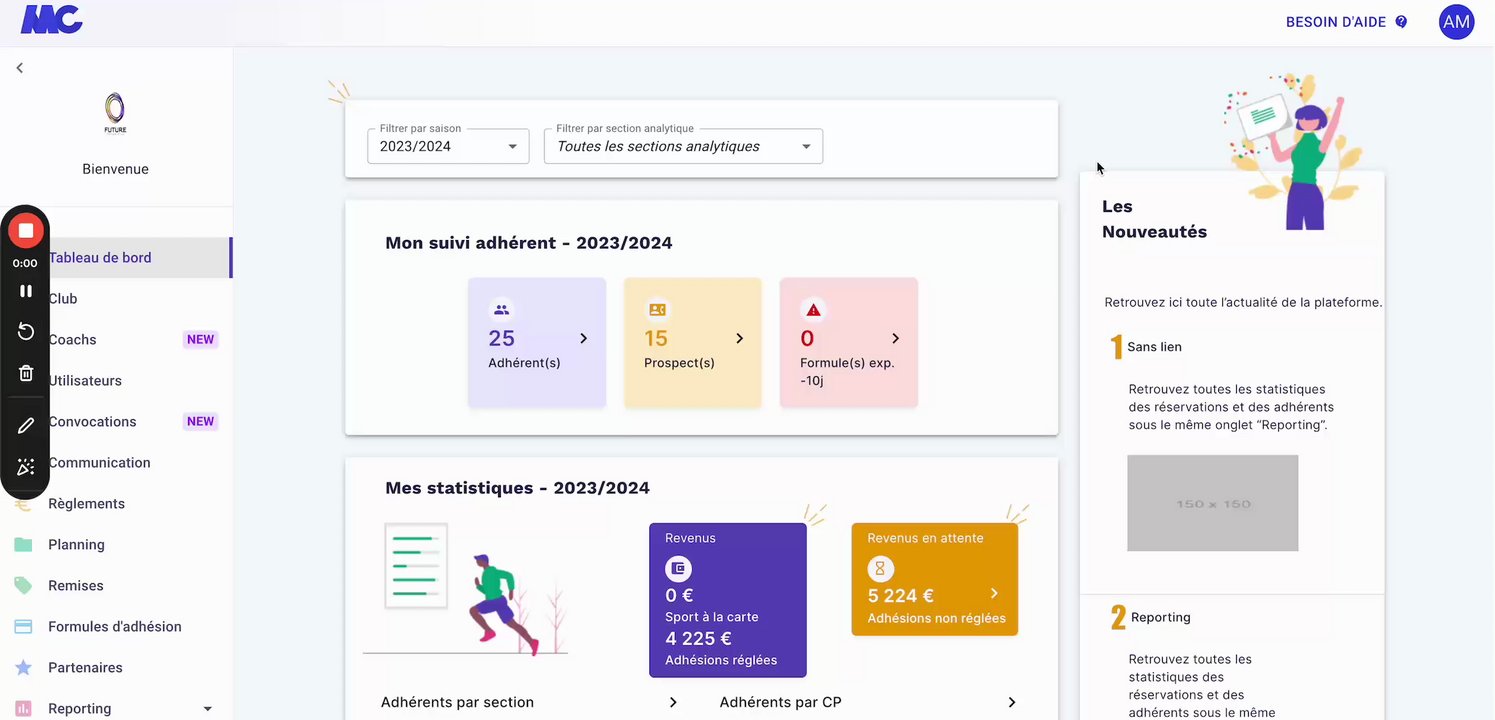Click the MC logo in the header
This screenshot has width=1495, height=720.
[x=51, y=20]
